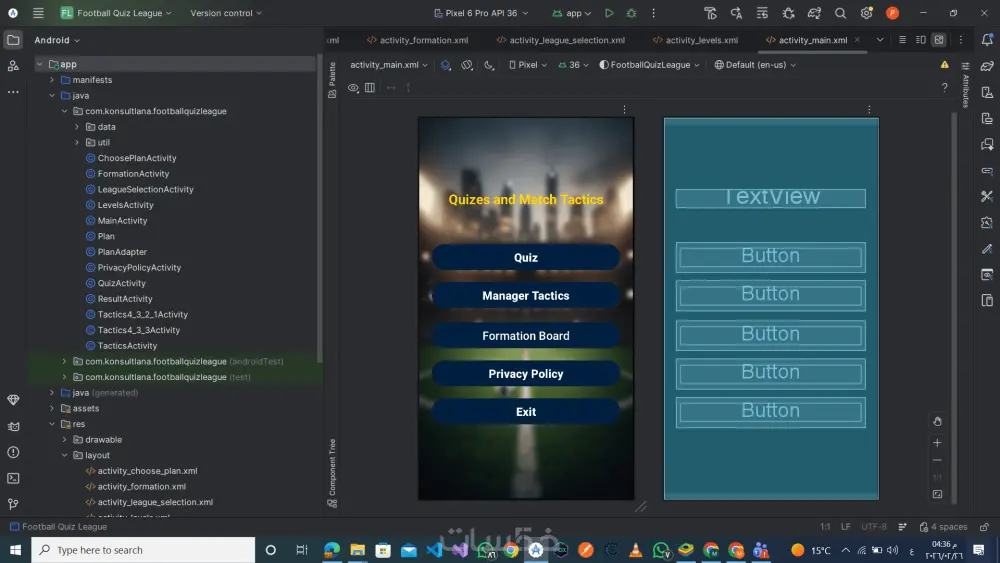Expand the data package
1000x563 pixels.
click(77, 127)
